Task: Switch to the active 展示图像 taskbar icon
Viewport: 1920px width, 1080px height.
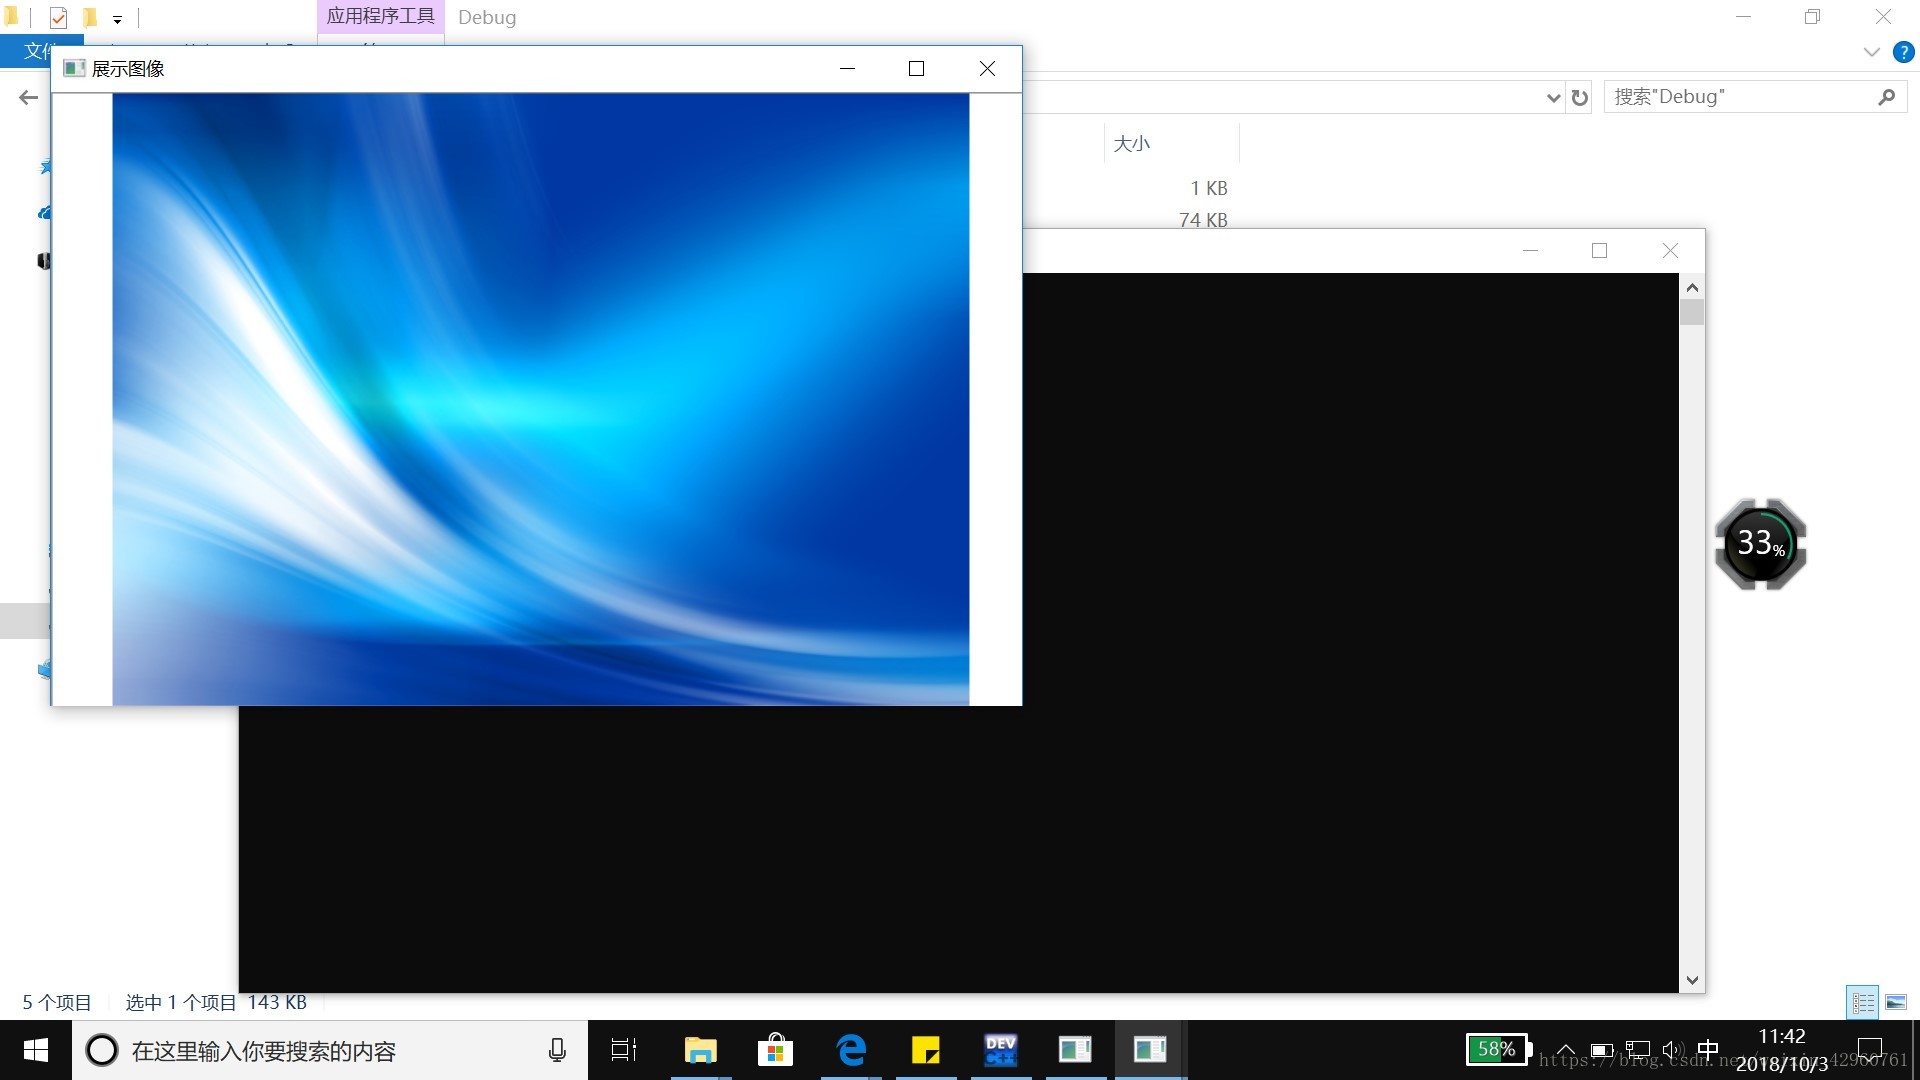Action: pos(1150,1050)
